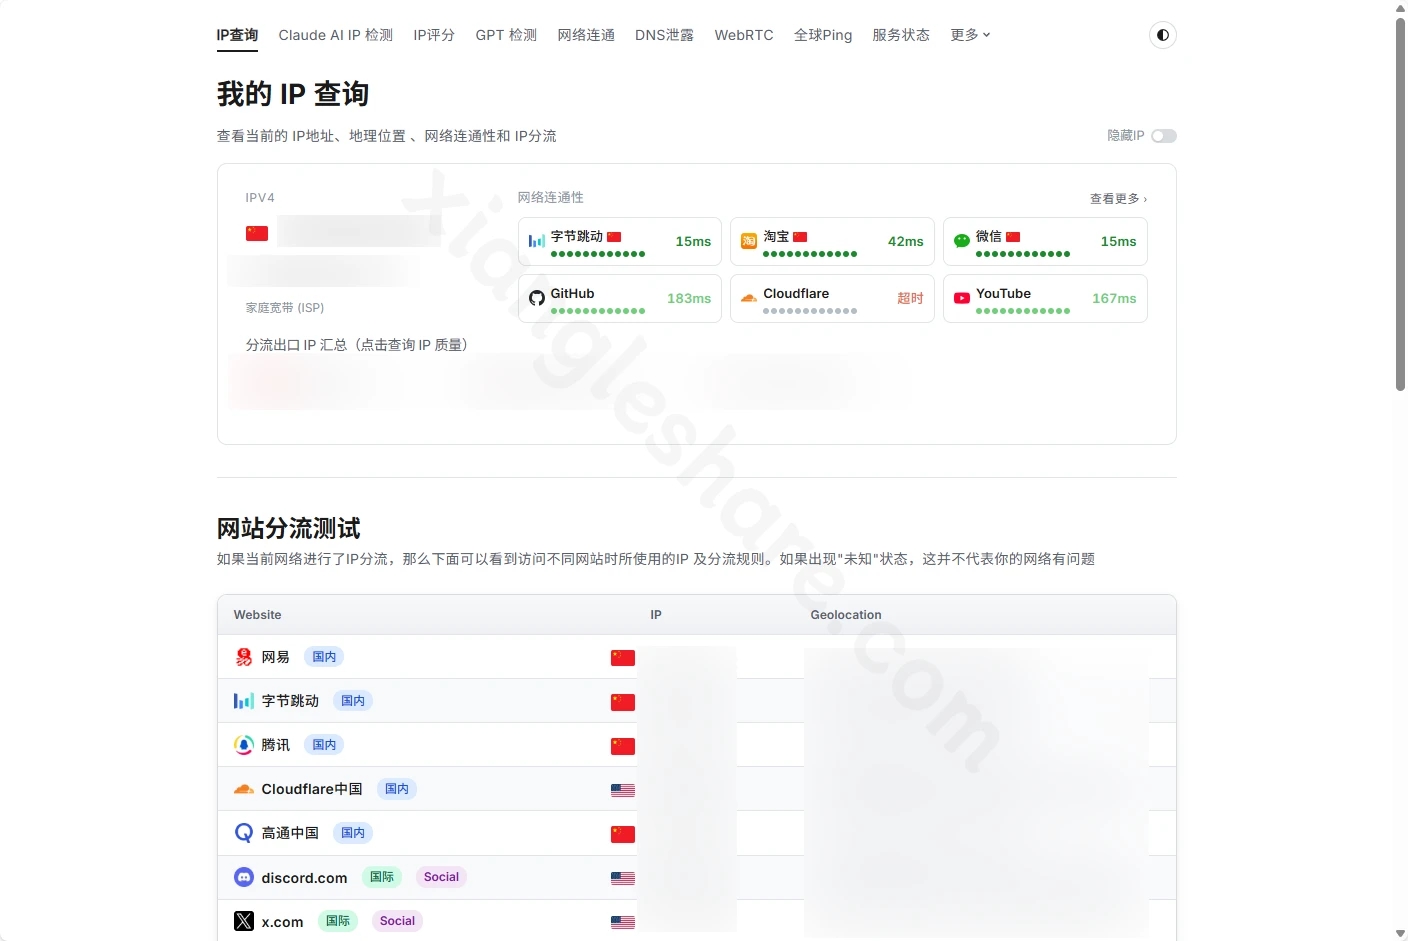Click the 网站分流测试 heading
The width and height of the screenshot is (1408, 941).
(x=289, y=528)
